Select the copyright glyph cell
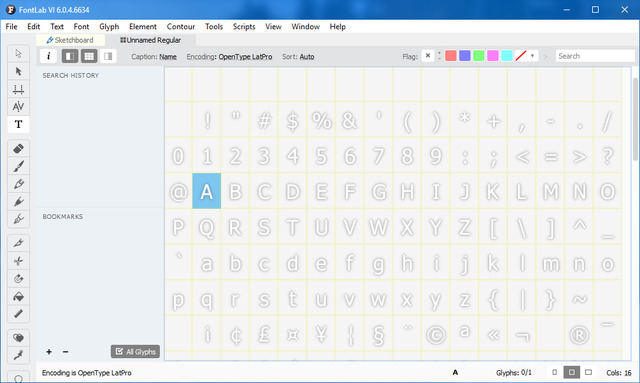640x383 pixels. pyautogui.click(x=436, y=334)
